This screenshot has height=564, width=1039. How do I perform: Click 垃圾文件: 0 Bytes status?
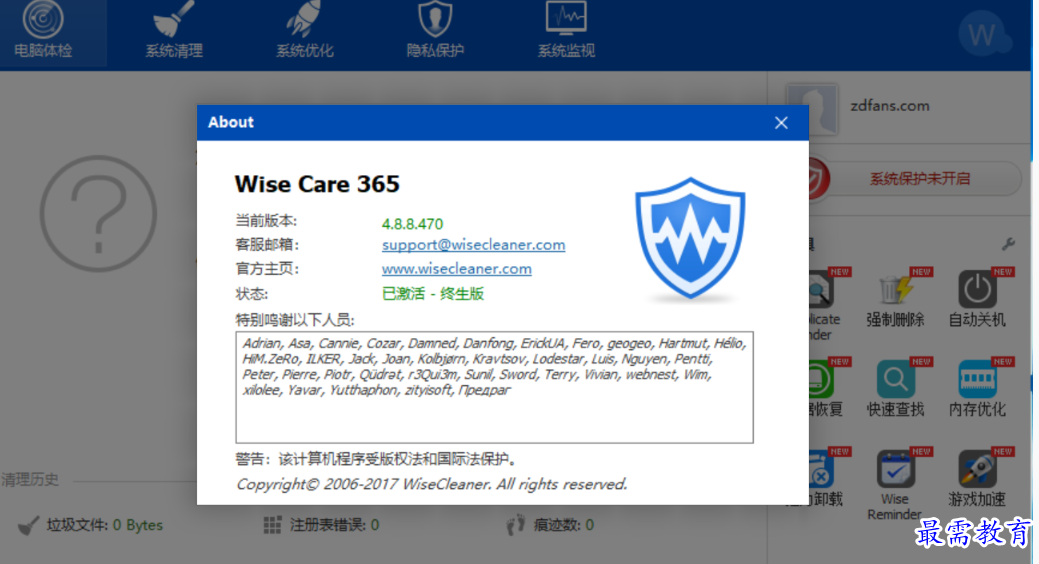(x=91, y=526)
